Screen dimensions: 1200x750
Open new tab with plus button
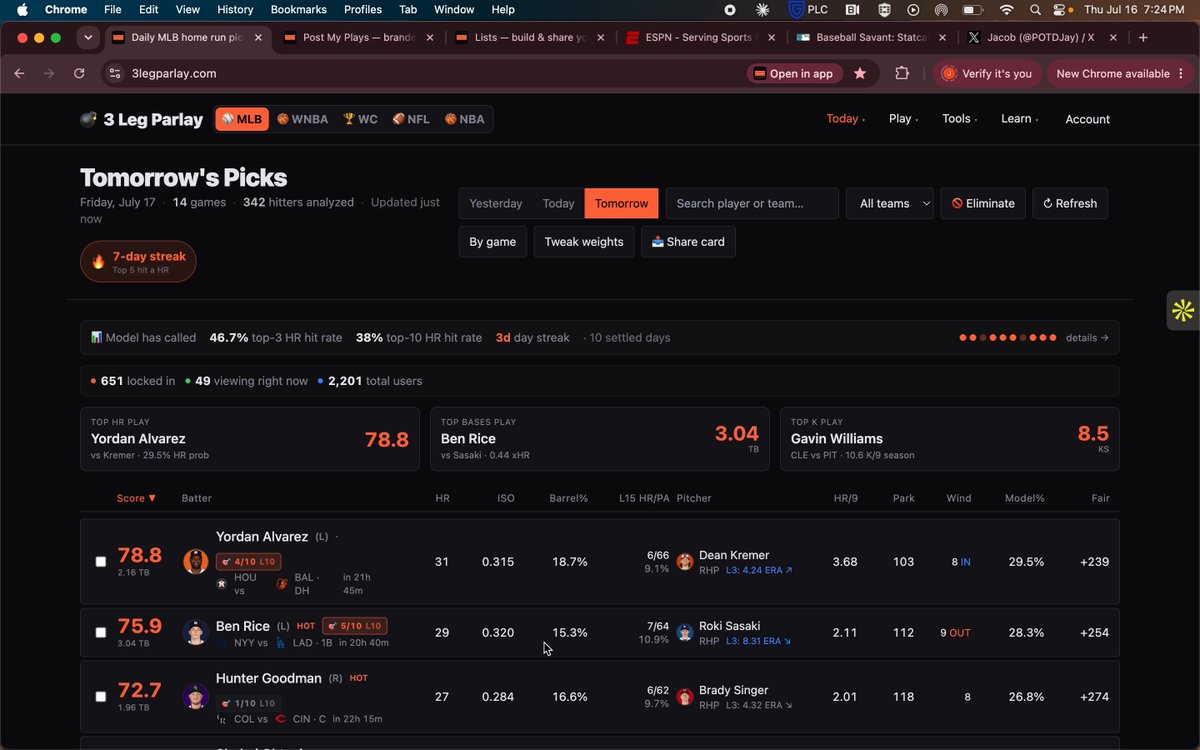1143,37
